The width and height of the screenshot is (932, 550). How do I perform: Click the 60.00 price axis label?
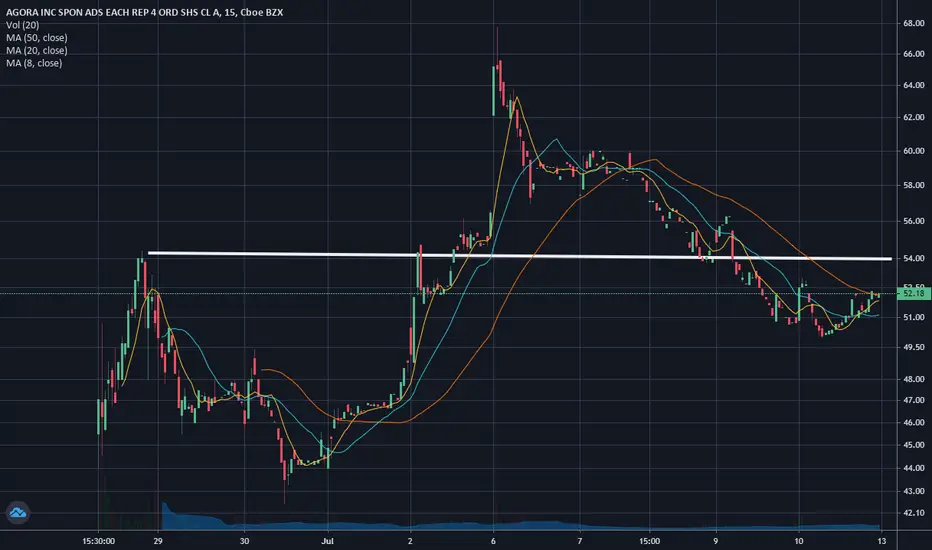point(914,151)
